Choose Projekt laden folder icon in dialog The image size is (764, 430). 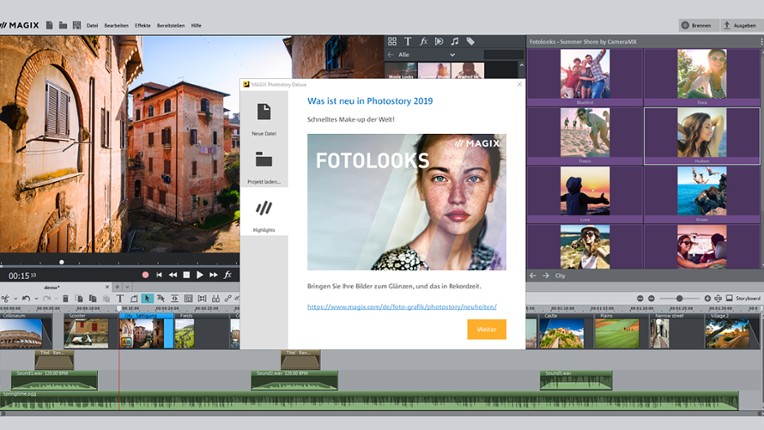coord(264,159)
